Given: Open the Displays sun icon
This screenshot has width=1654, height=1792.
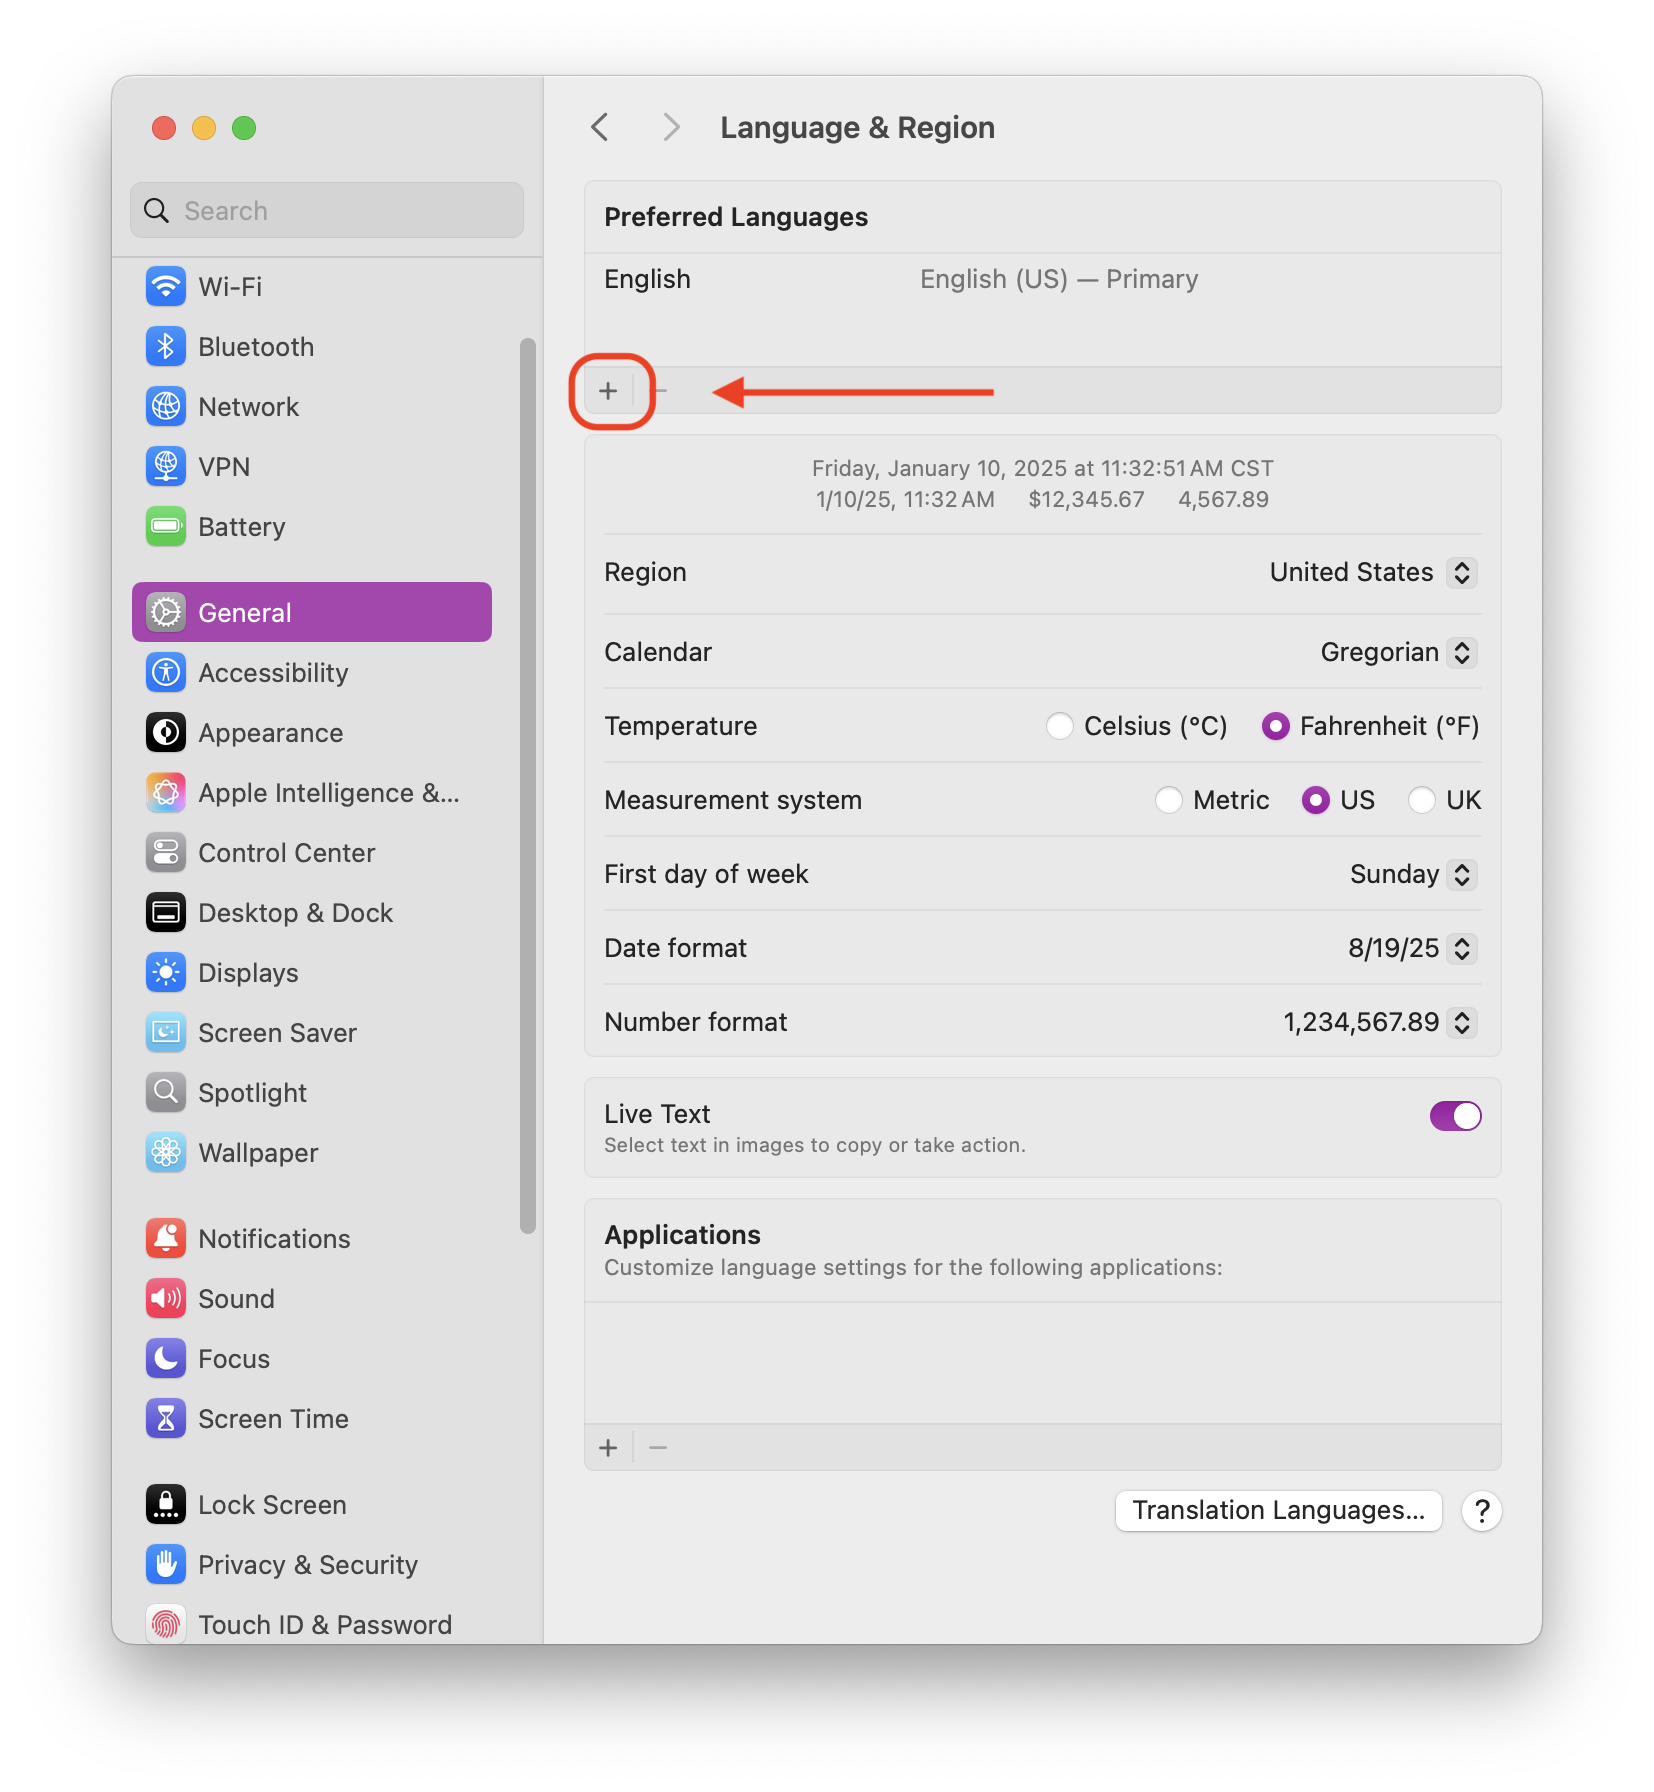Looking at the screenshot, I should pos(166,973).
